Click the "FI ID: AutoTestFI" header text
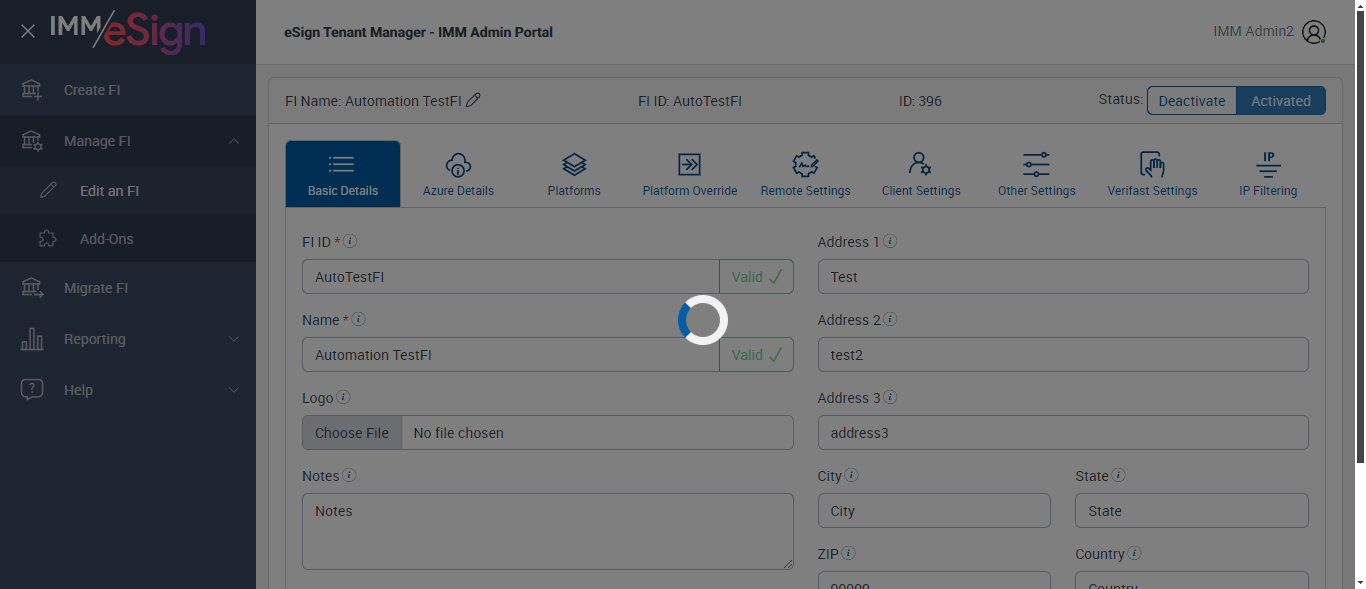This screenshot has height=589, width=1366. click(x=690, y=101)
